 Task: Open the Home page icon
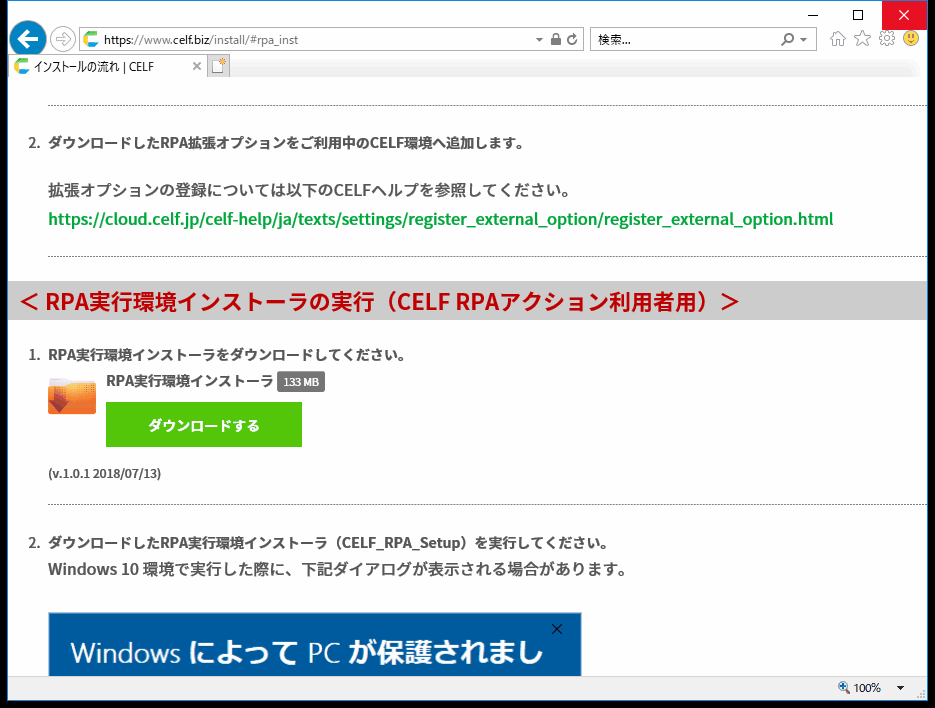pyautogui.click(x=838, y=39)
